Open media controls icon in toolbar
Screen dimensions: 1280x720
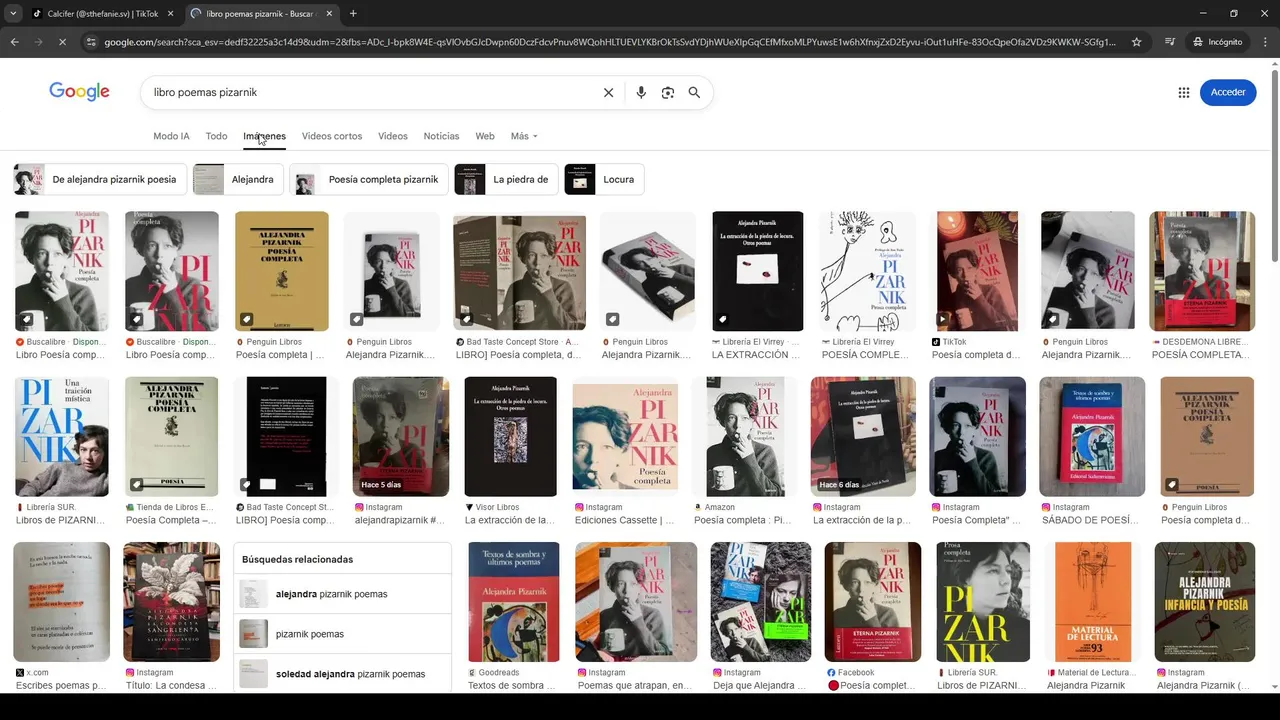[x=1170, y=42]
